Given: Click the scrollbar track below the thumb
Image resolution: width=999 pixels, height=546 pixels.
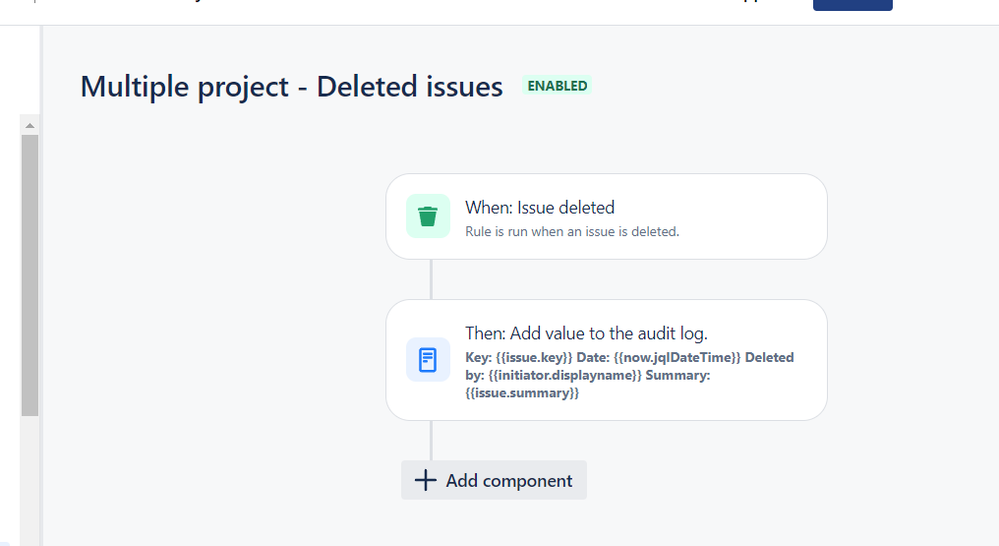Looking at the screenshot, I should pos(29,481).
